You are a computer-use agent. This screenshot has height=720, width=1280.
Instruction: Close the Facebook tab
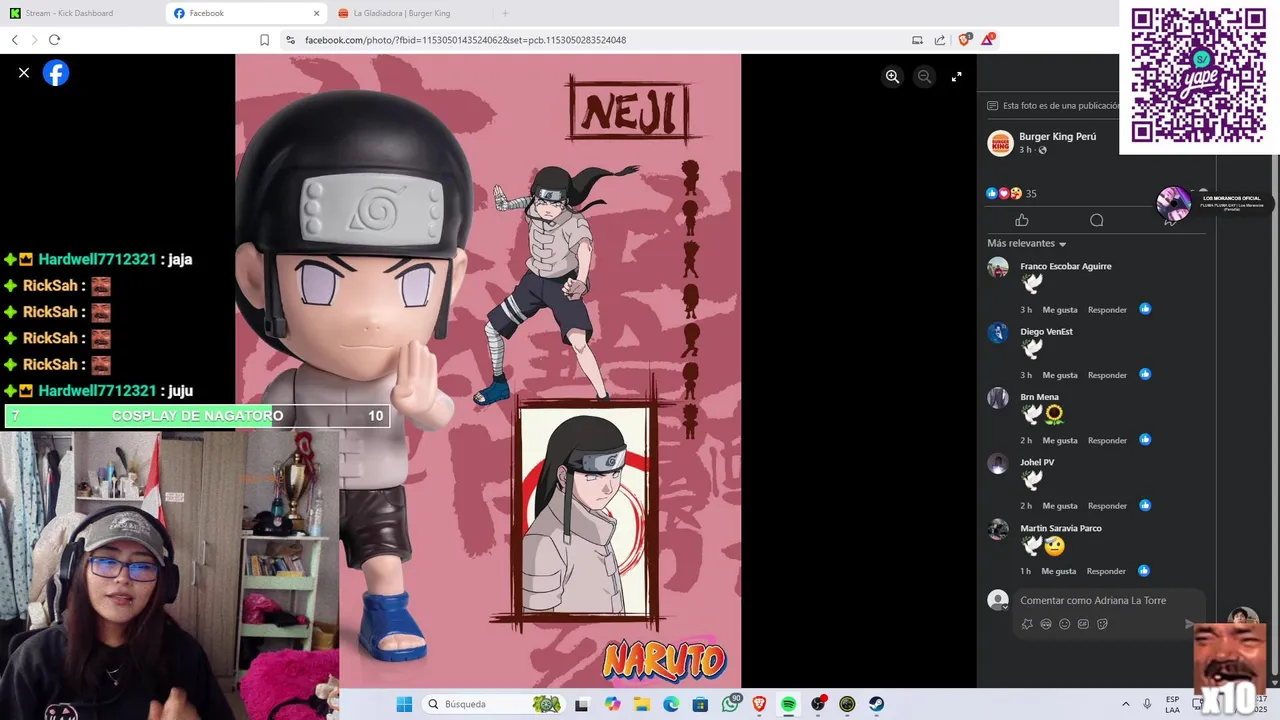point(317,13)
